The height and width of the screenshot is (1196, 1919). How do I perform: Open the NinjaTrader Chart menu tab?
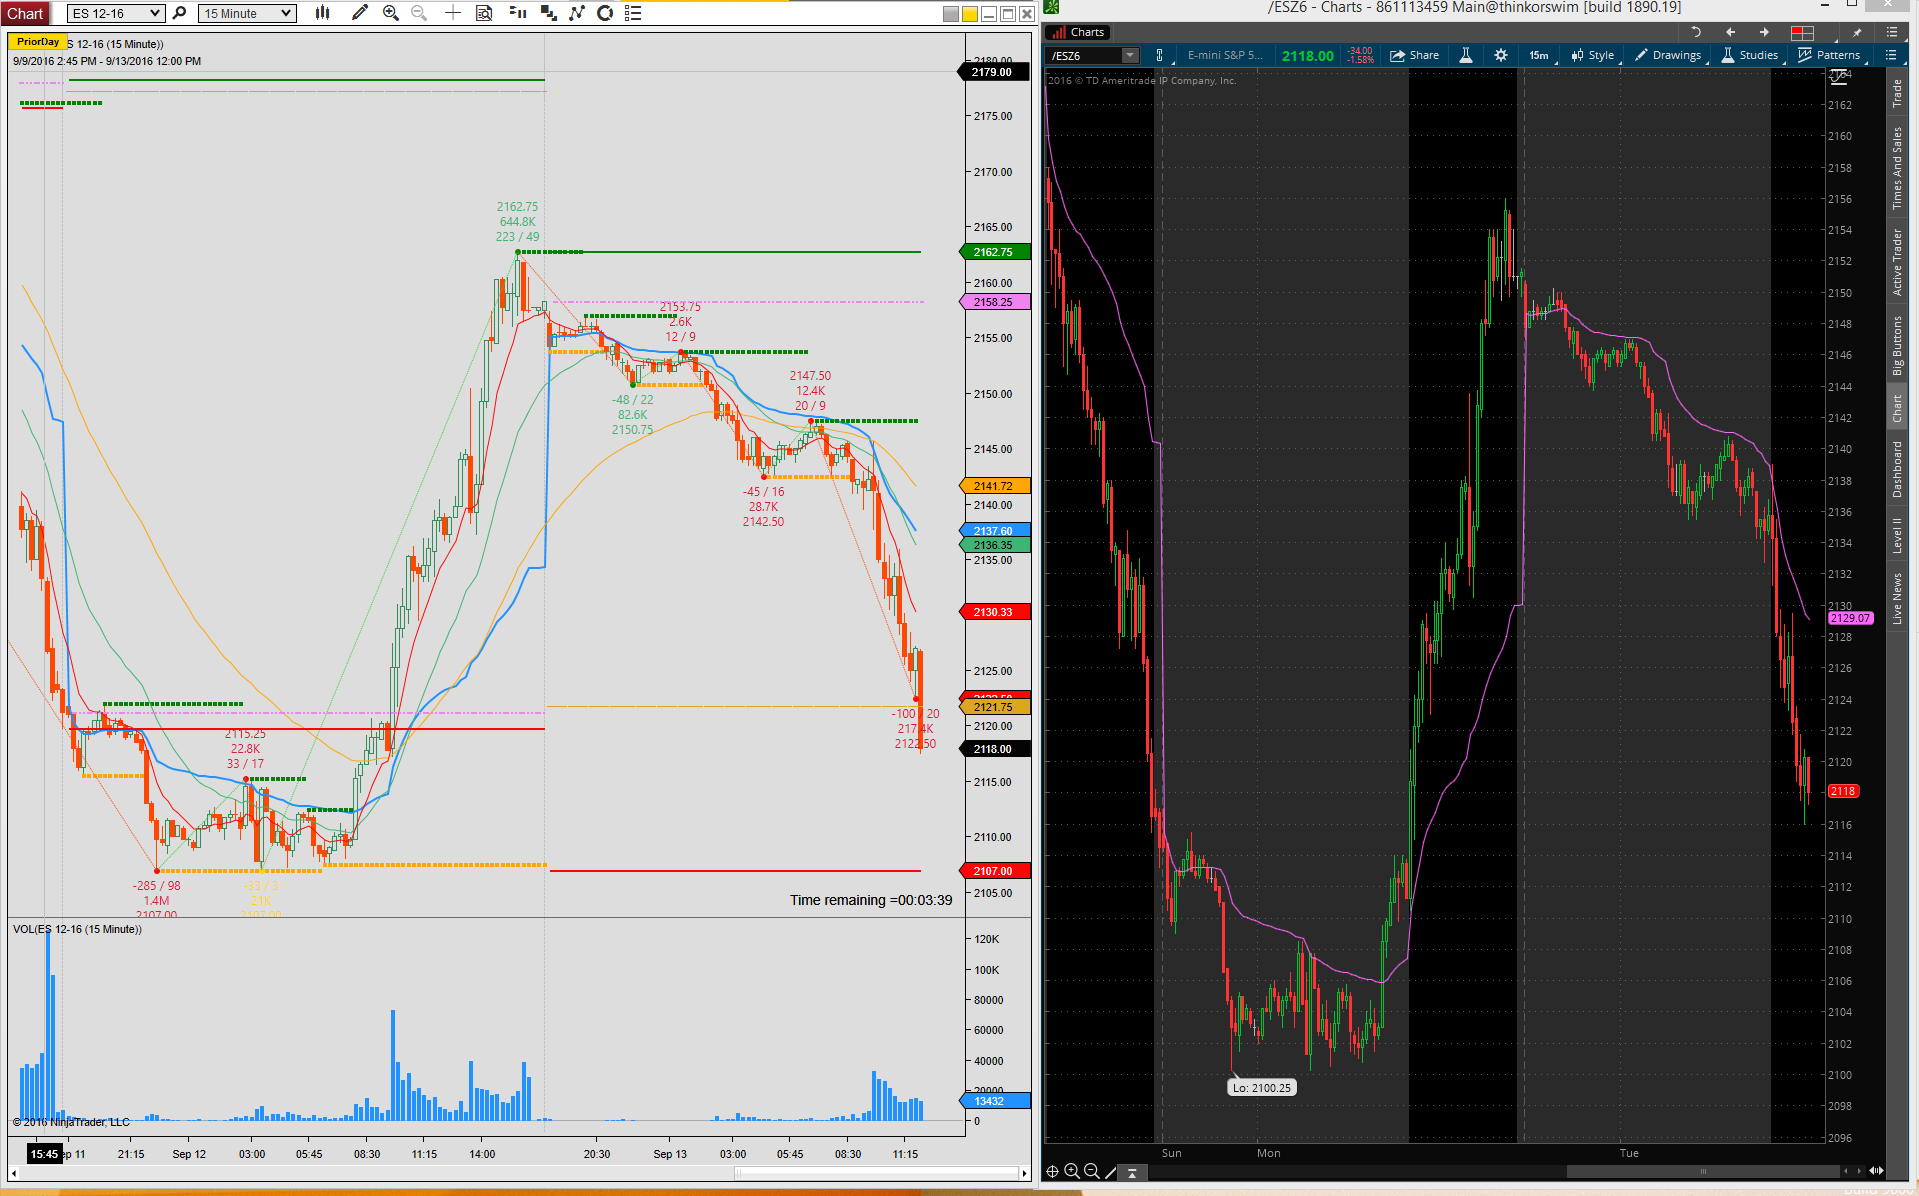(x=25, y=13)
